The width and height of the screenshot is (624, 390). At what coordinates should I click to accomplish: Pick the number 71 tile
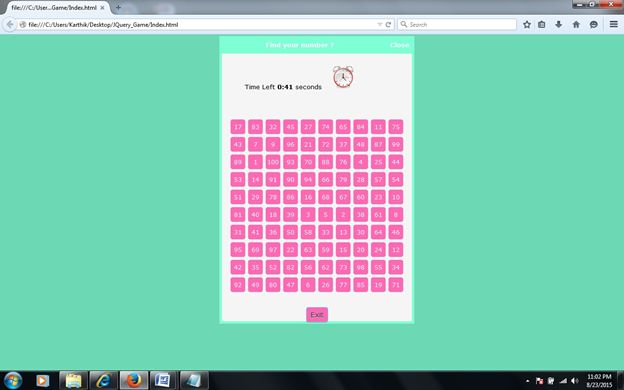tap(396, 285)
